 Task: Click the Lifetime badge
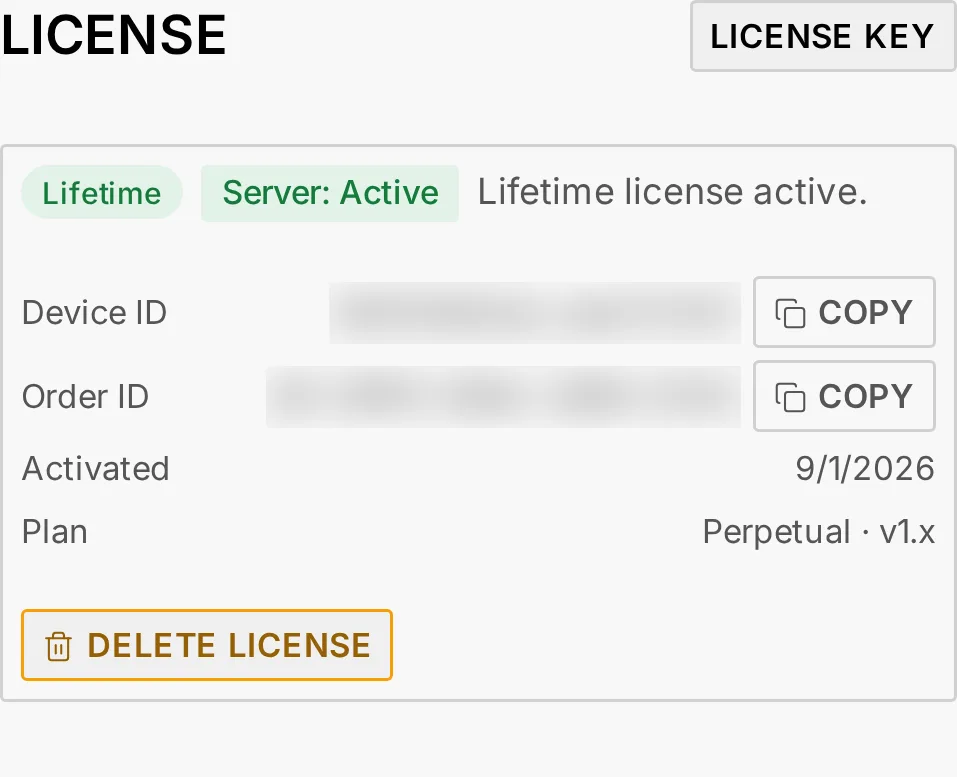(x=102, y=192)
